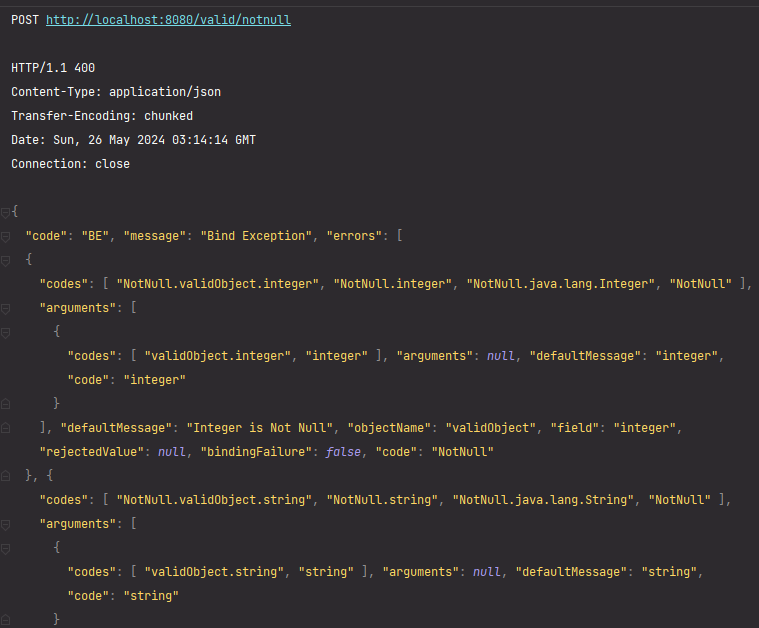Click the "HTTP/1.1 400" status line

(53, 68)
